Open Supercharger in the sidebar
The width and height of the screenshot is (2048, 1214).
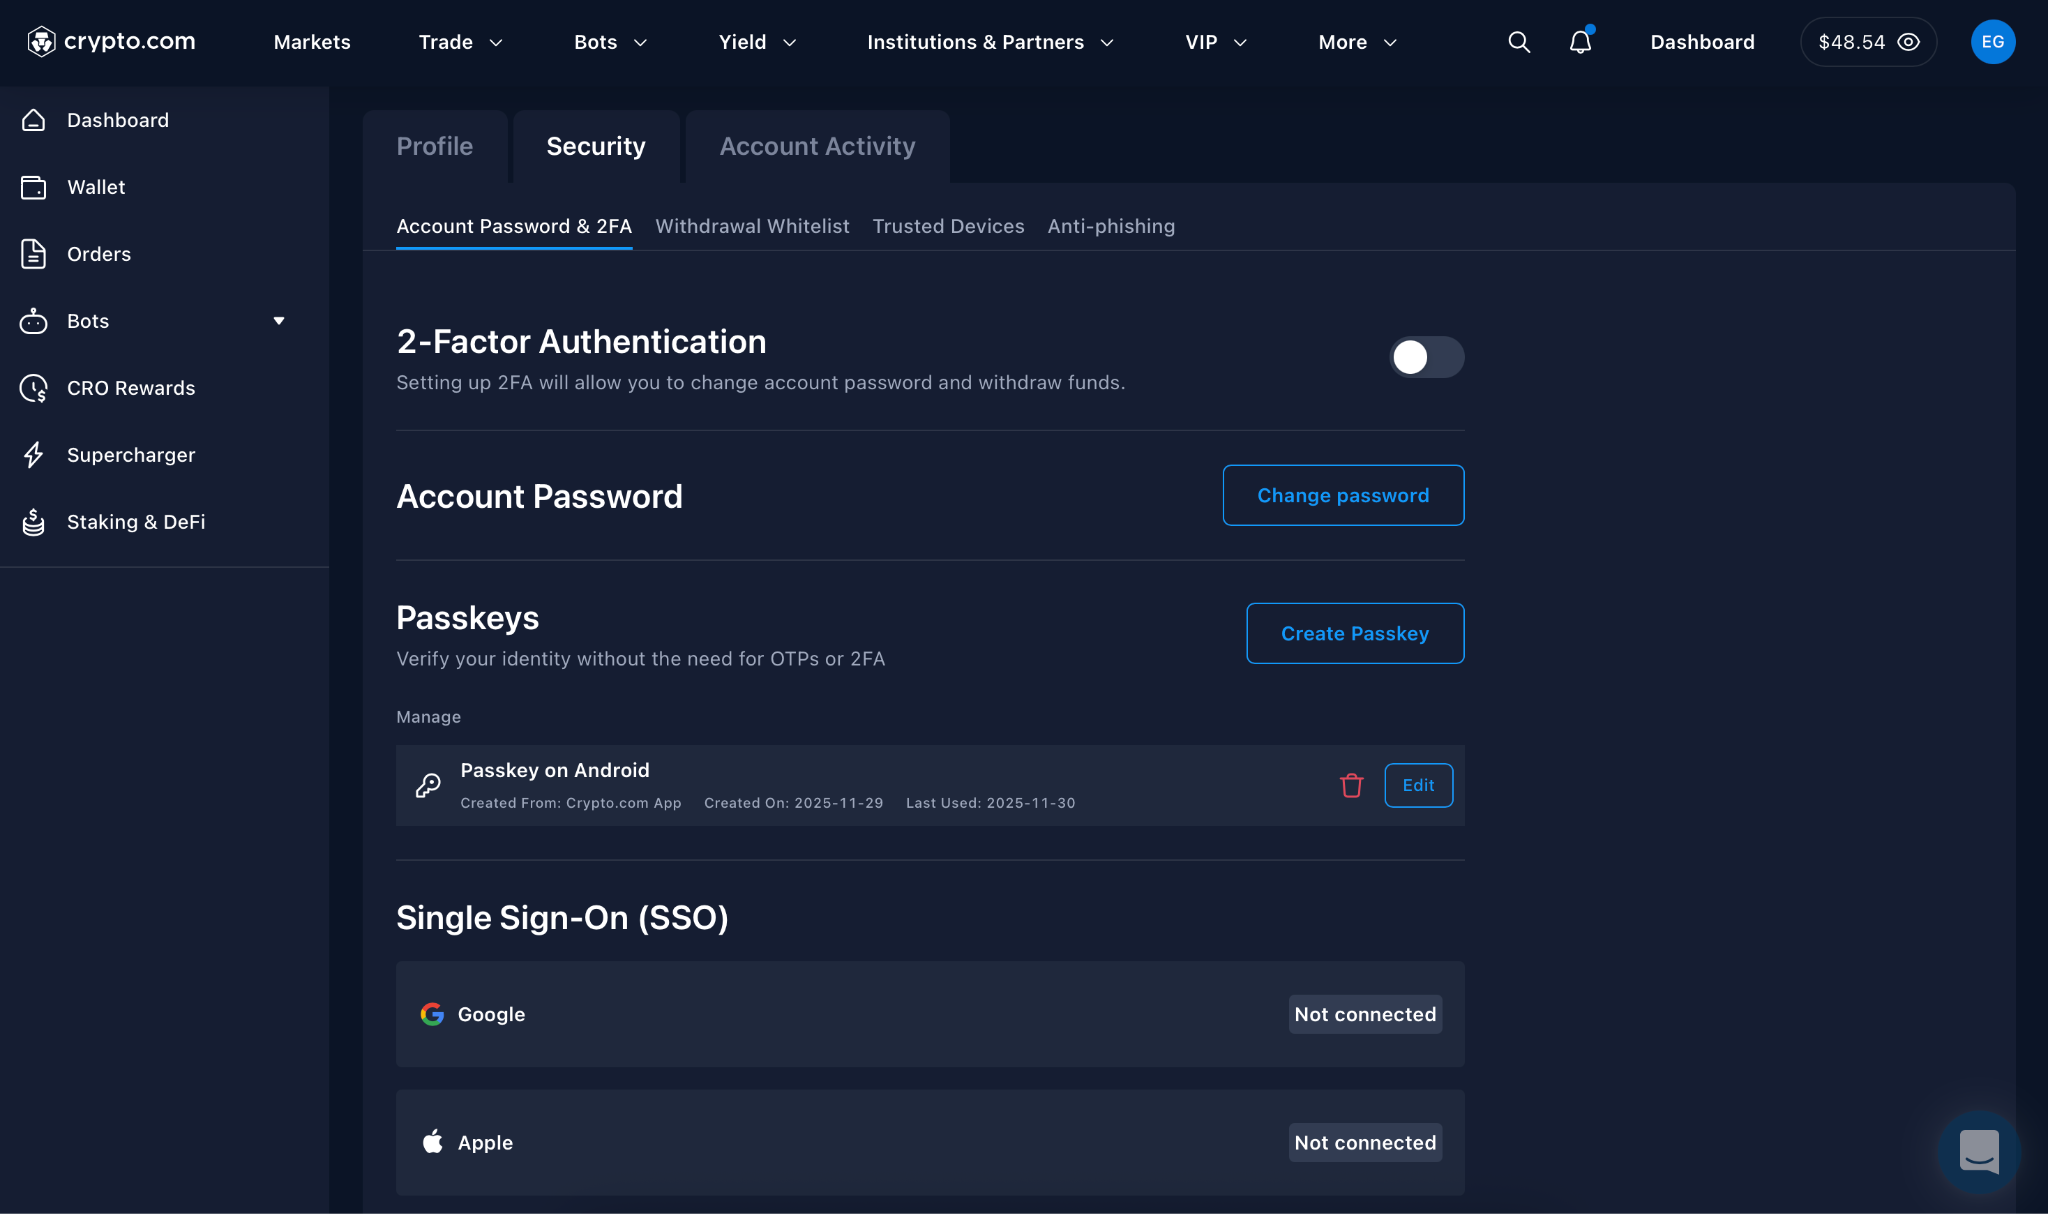[131, 455]
